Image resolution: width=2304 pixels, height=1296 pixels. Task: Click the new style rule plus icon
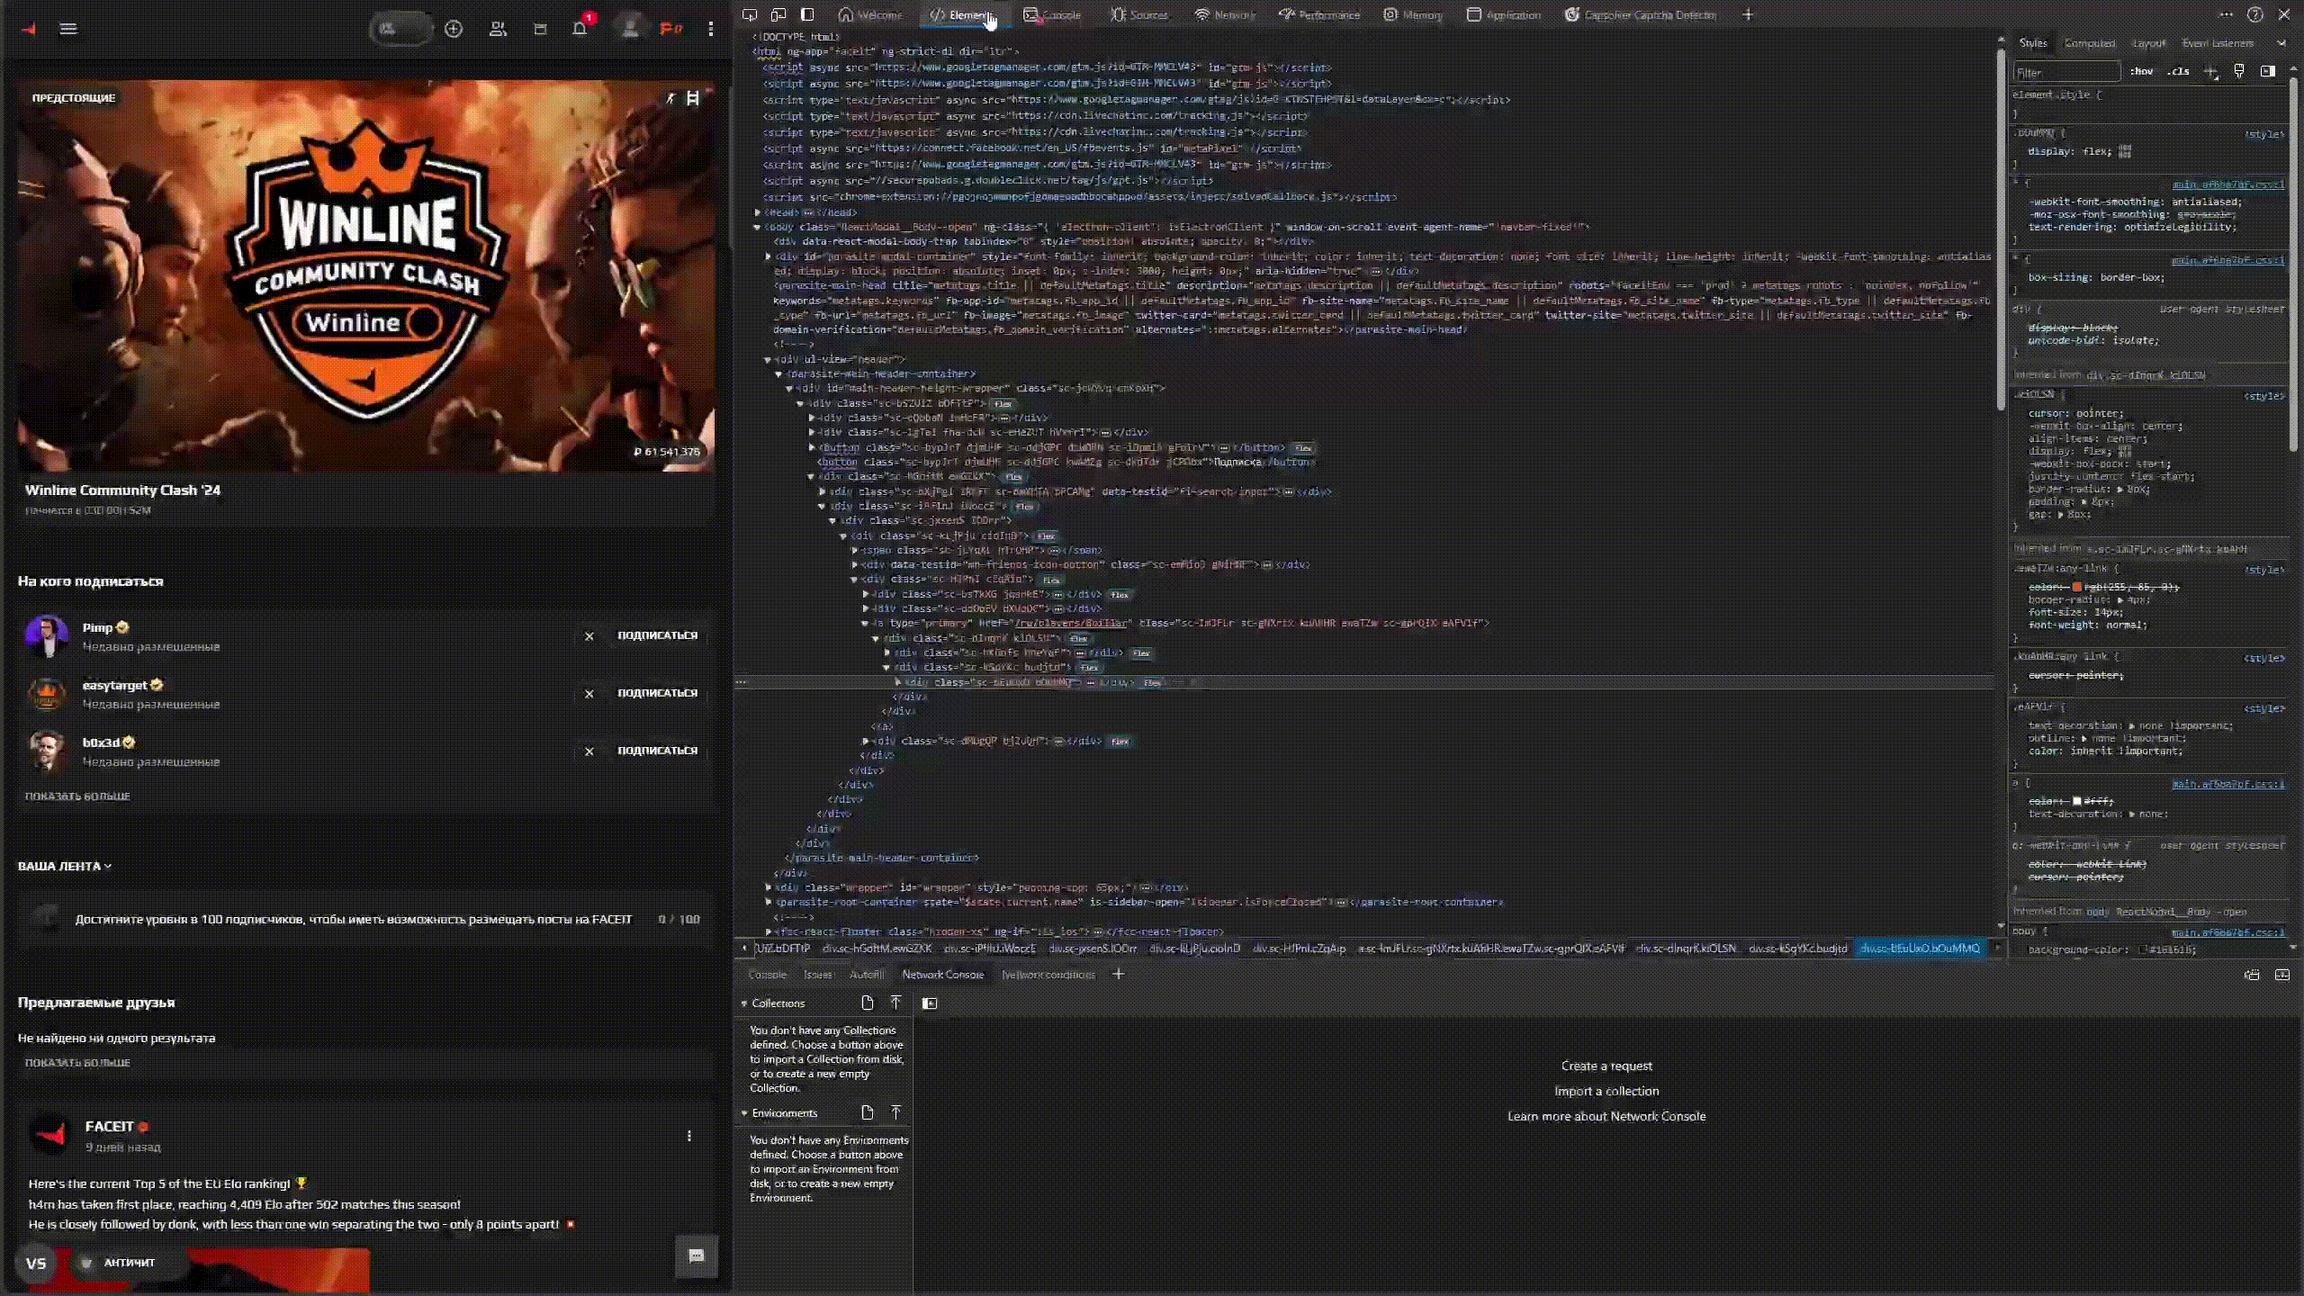click(2210, 72)
